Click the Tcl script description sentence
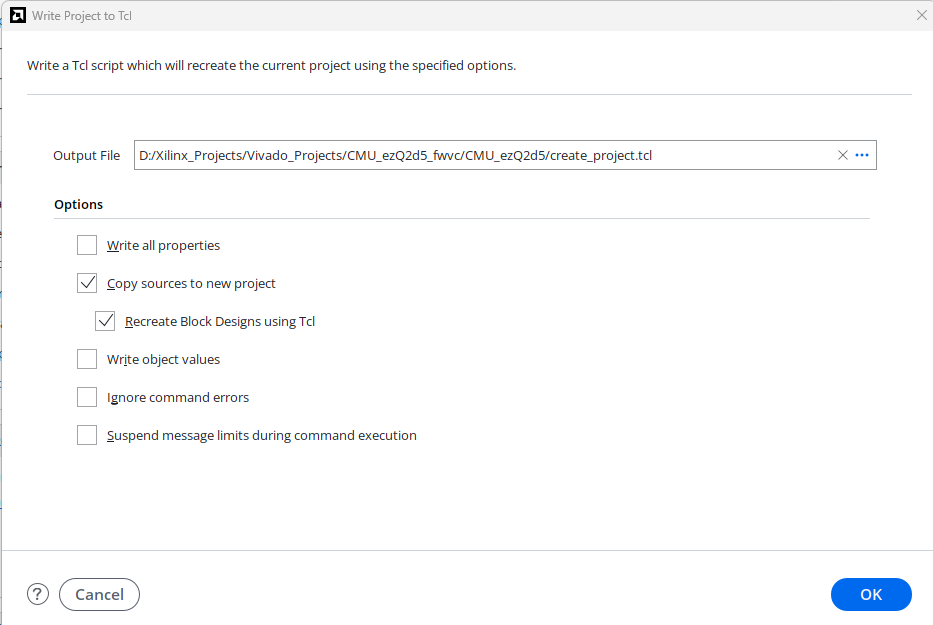The image size is (933, 625). pos(271,65)
